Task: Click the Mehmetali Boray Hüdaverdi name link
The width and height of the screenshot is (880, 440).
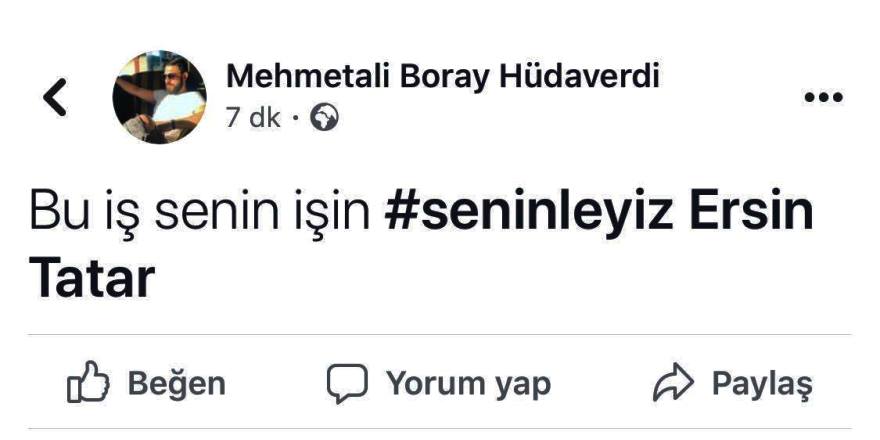Action: (x=442, y=76)
